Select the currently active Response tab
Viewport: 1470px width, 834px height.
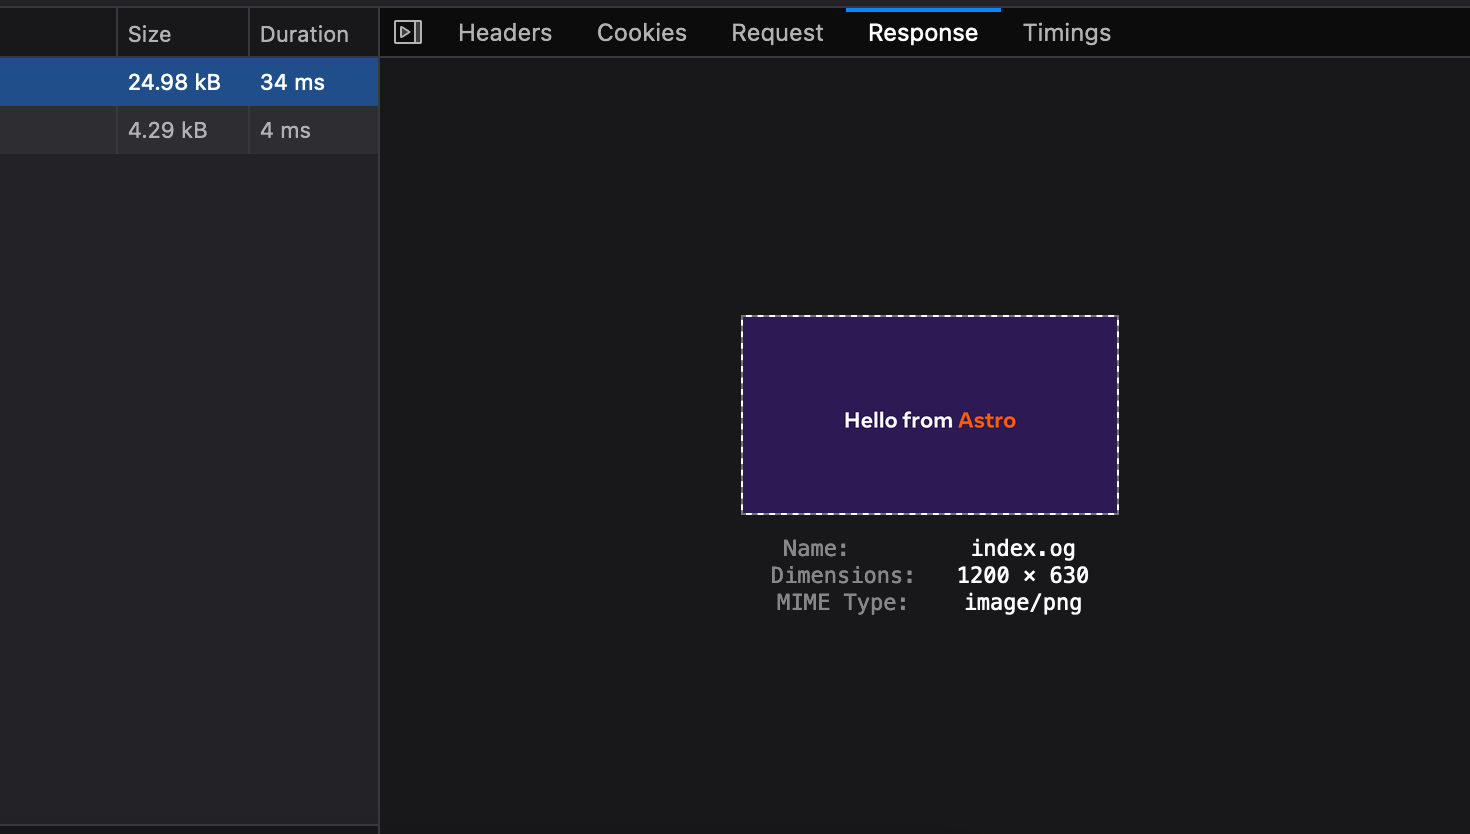coord(922,32)
